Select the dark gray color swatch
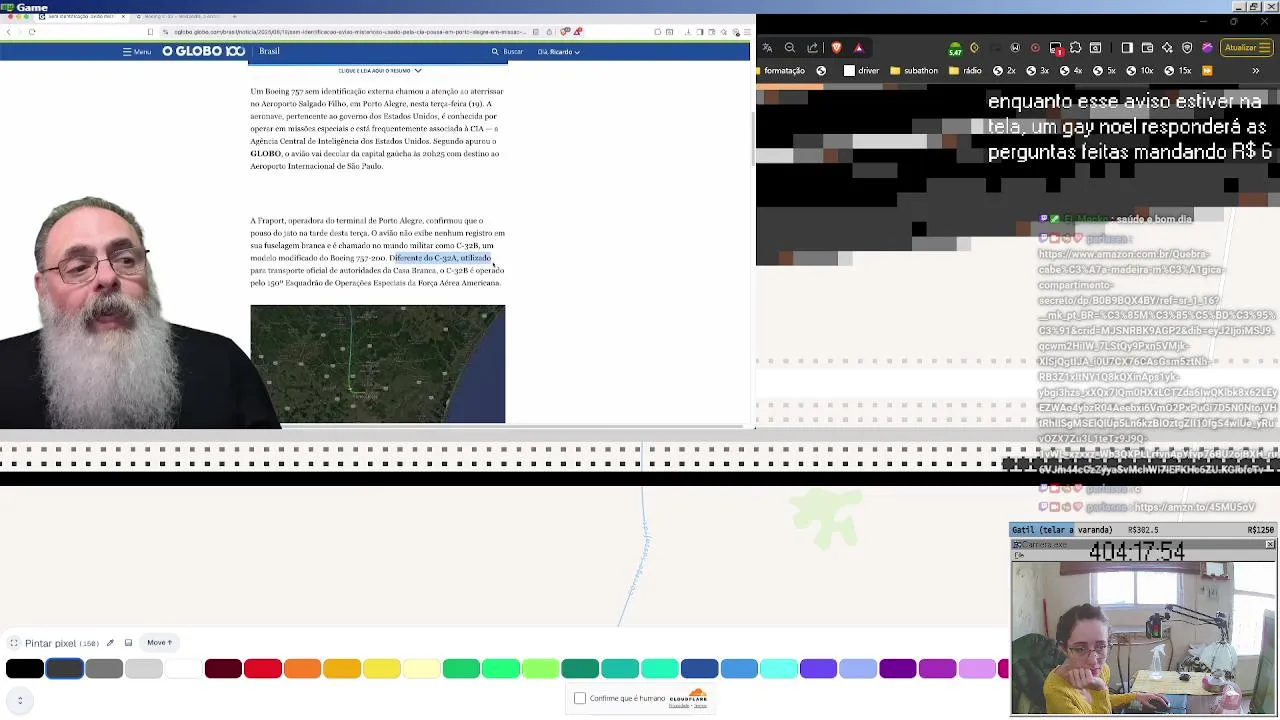 pos(65,669)
